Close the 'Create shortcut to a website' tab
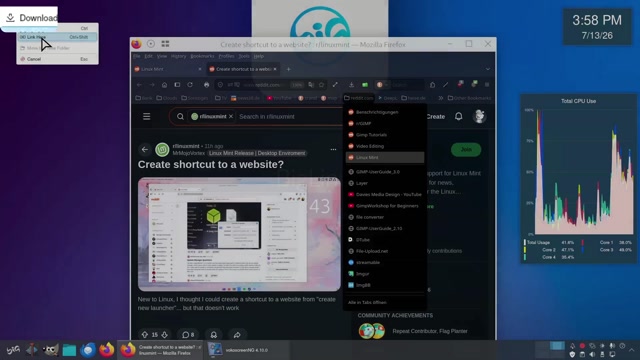The width and height of the screenshot is (640, 360). [x=275, y=69]
